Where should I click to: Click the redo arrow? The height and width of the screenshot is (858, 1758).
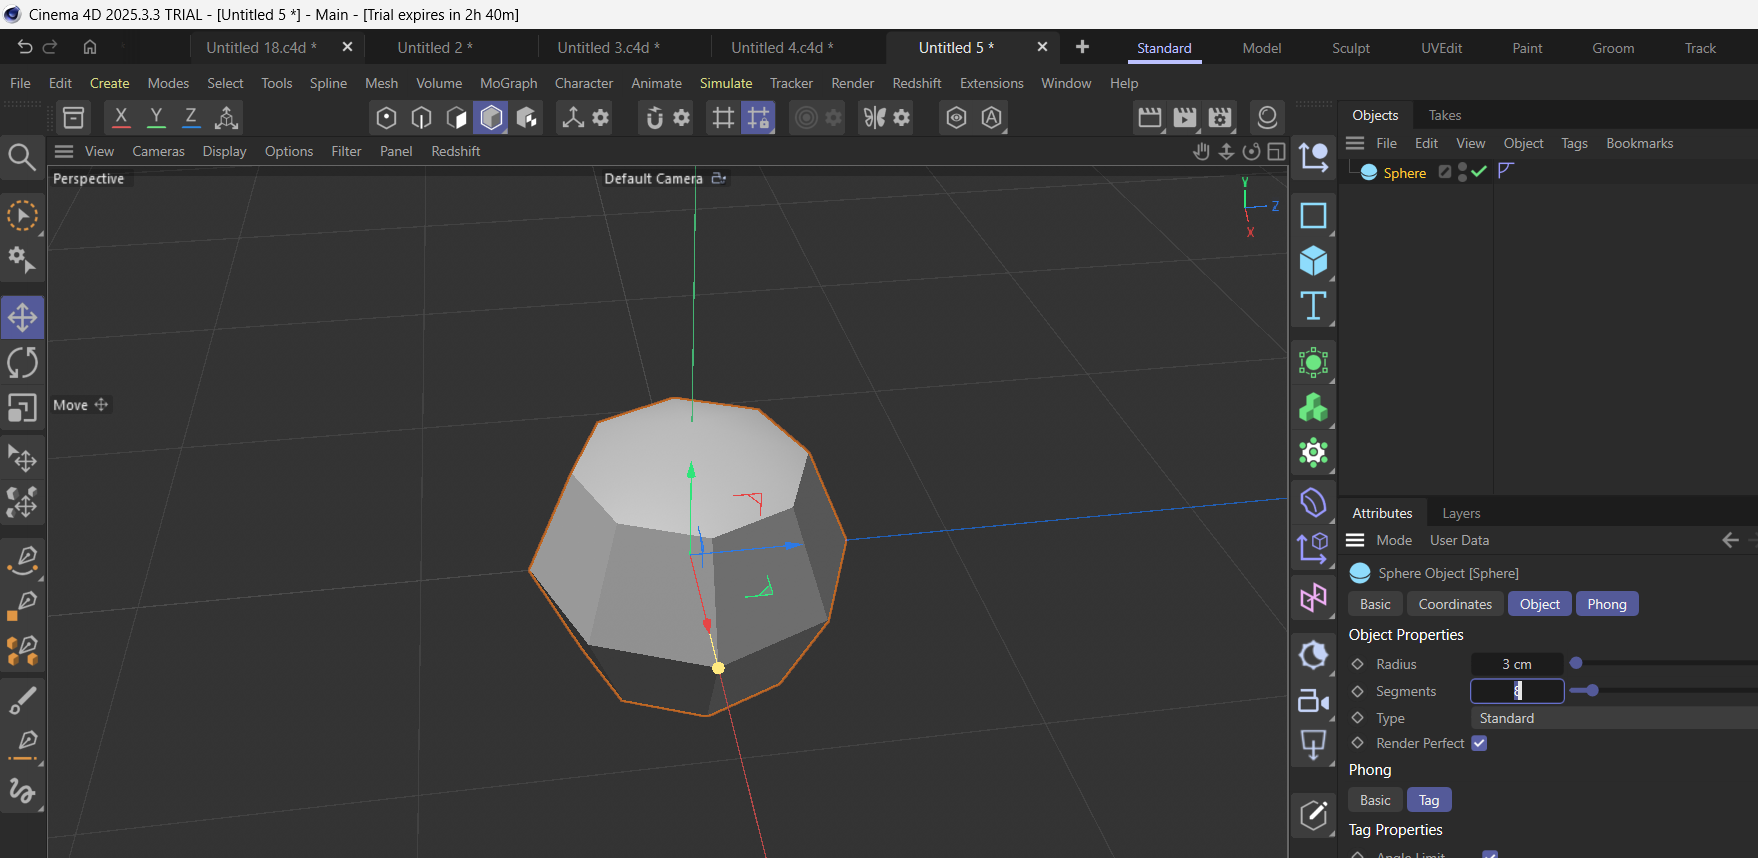click(50, 47)
